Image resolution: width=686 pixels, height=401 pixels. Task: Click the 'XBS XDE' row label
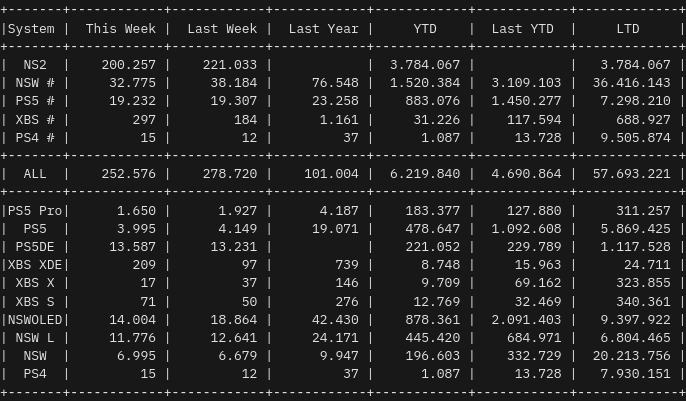pyautogui.click(x=35, y=265)
